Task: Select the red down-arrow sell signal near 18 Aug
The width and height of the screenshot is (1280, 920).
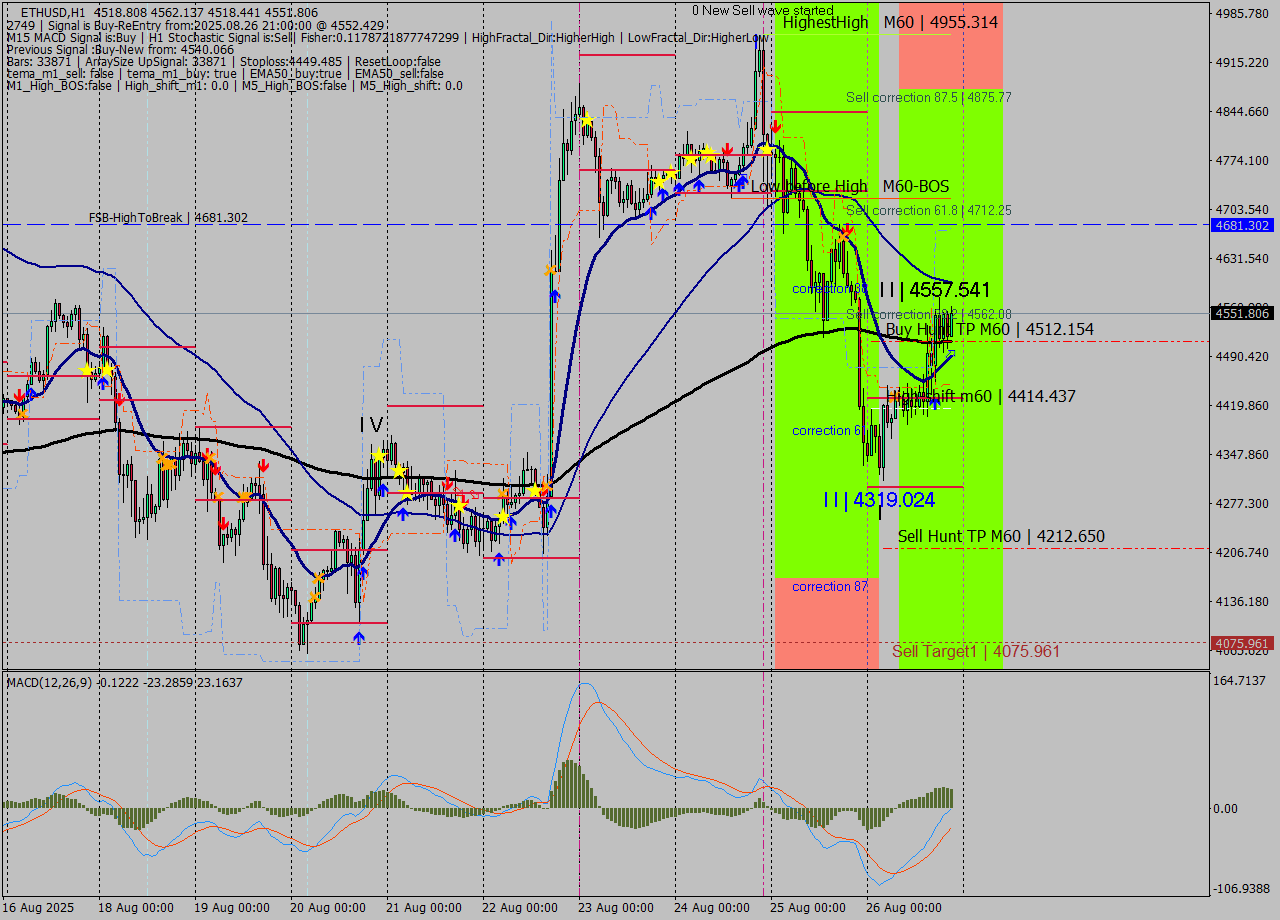Action: pyautogui.click(x=120, y=398)
